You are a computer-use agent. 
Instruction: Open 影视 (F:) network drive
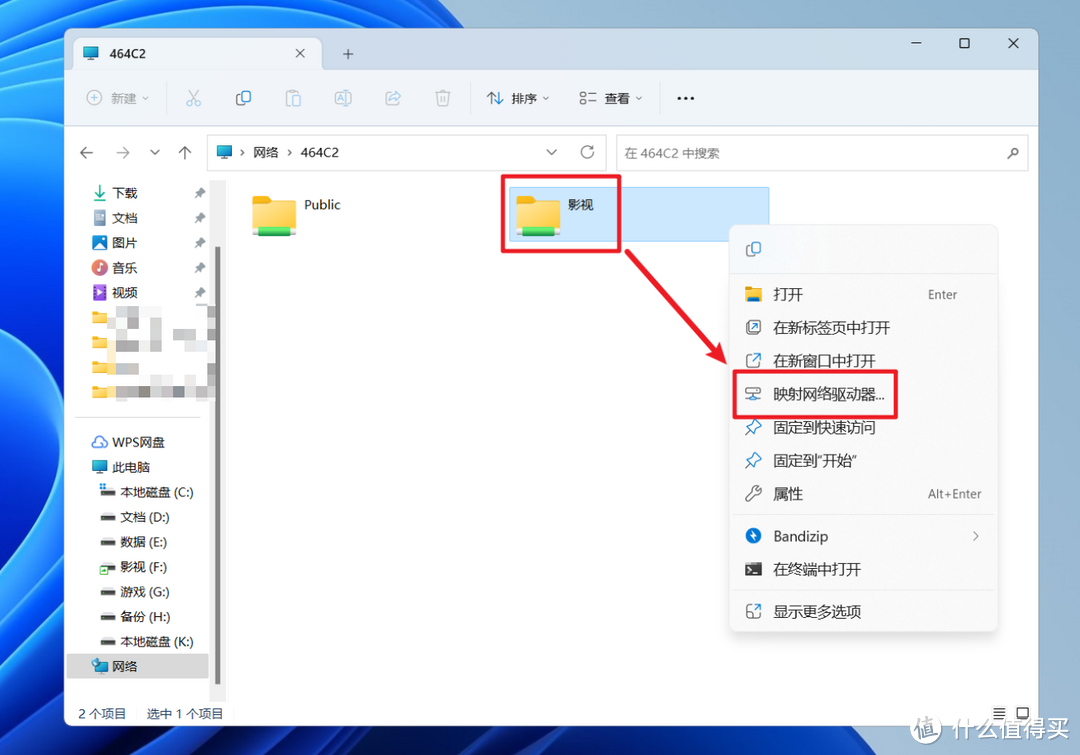[x=134, y=566]
